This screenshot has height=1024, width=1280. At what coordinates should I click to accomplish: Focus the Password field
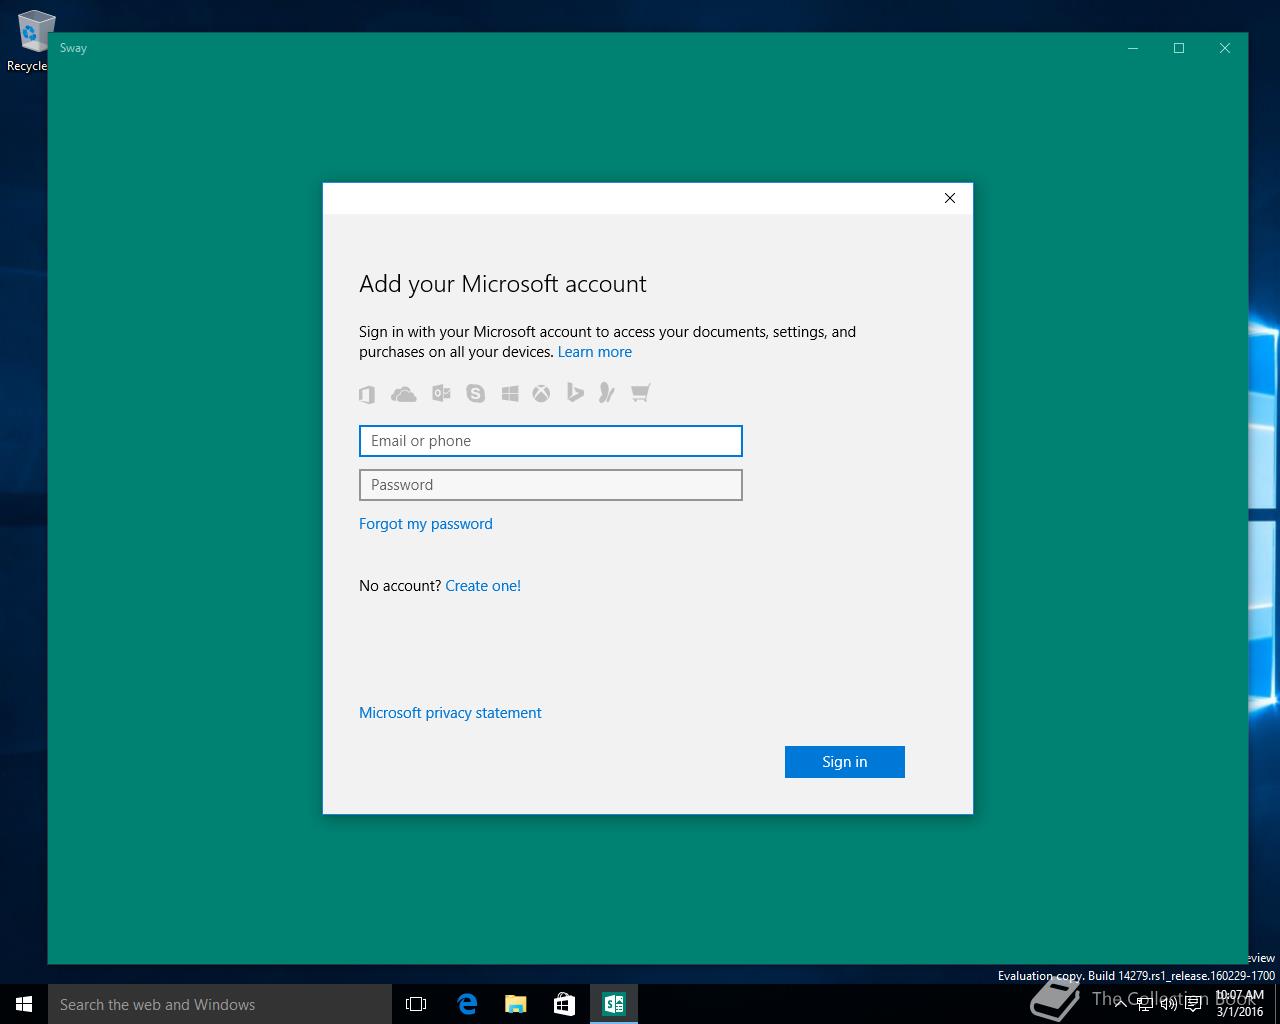point(551,485)
